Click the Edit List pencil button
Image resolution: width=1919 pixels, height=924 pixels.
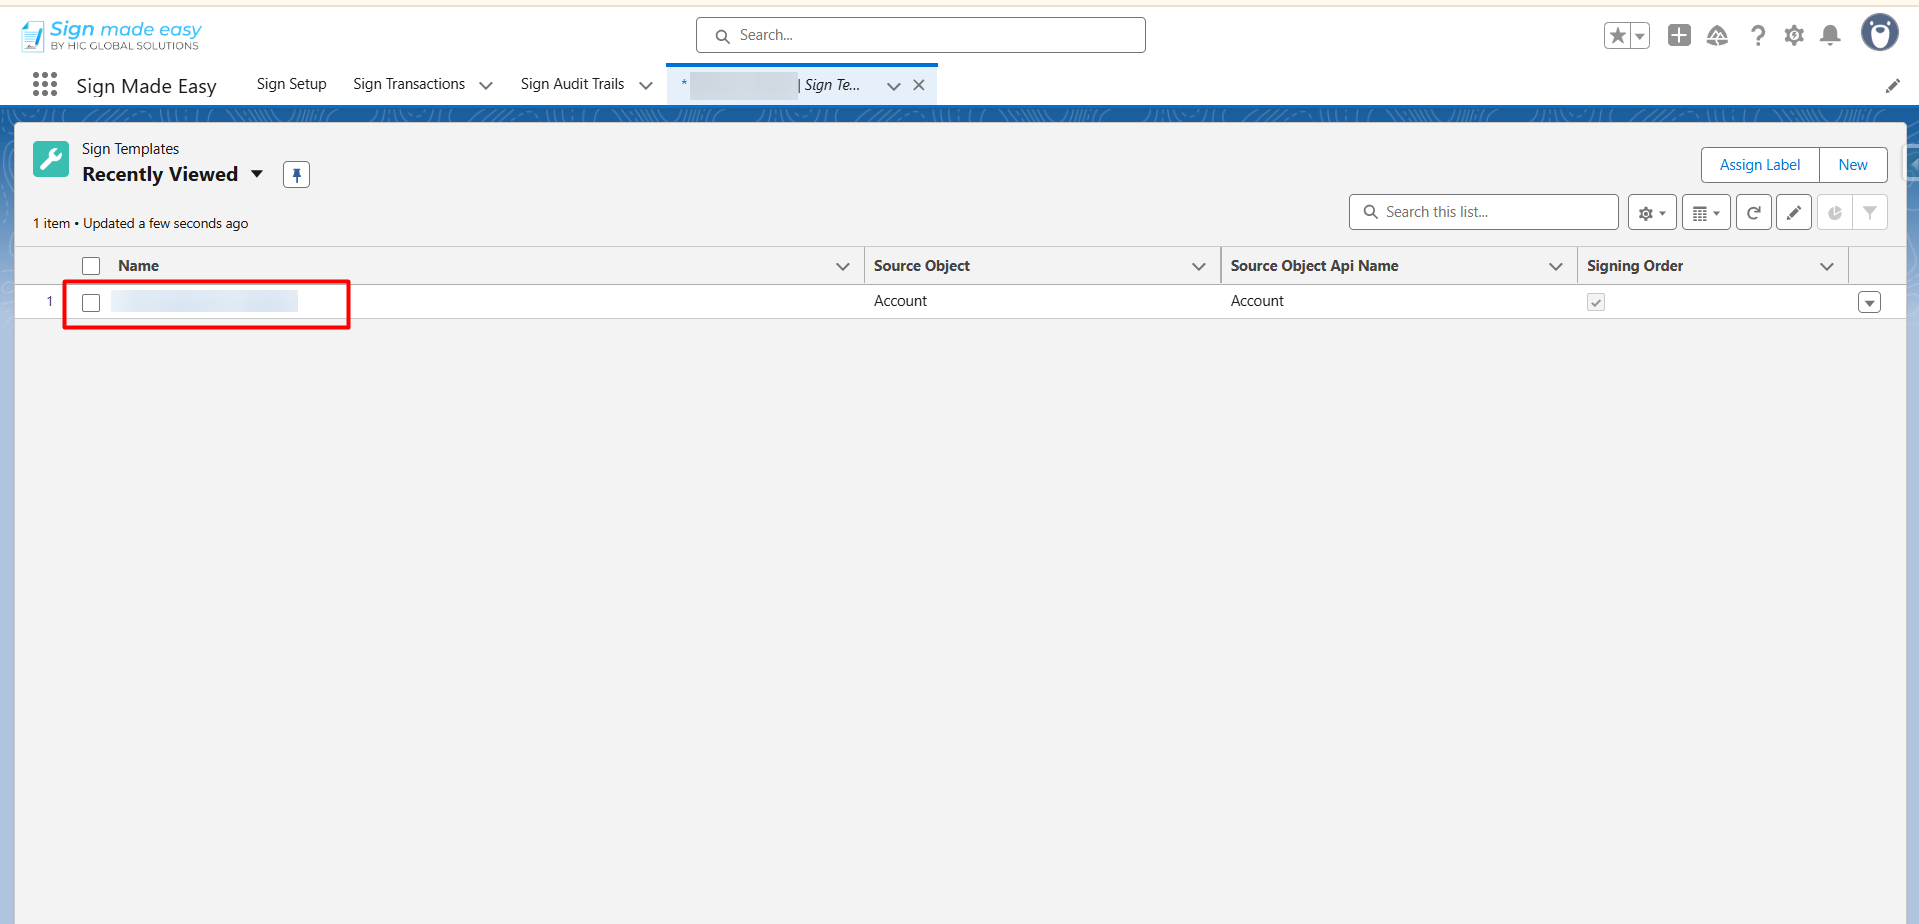click(x=1794, y=213)
